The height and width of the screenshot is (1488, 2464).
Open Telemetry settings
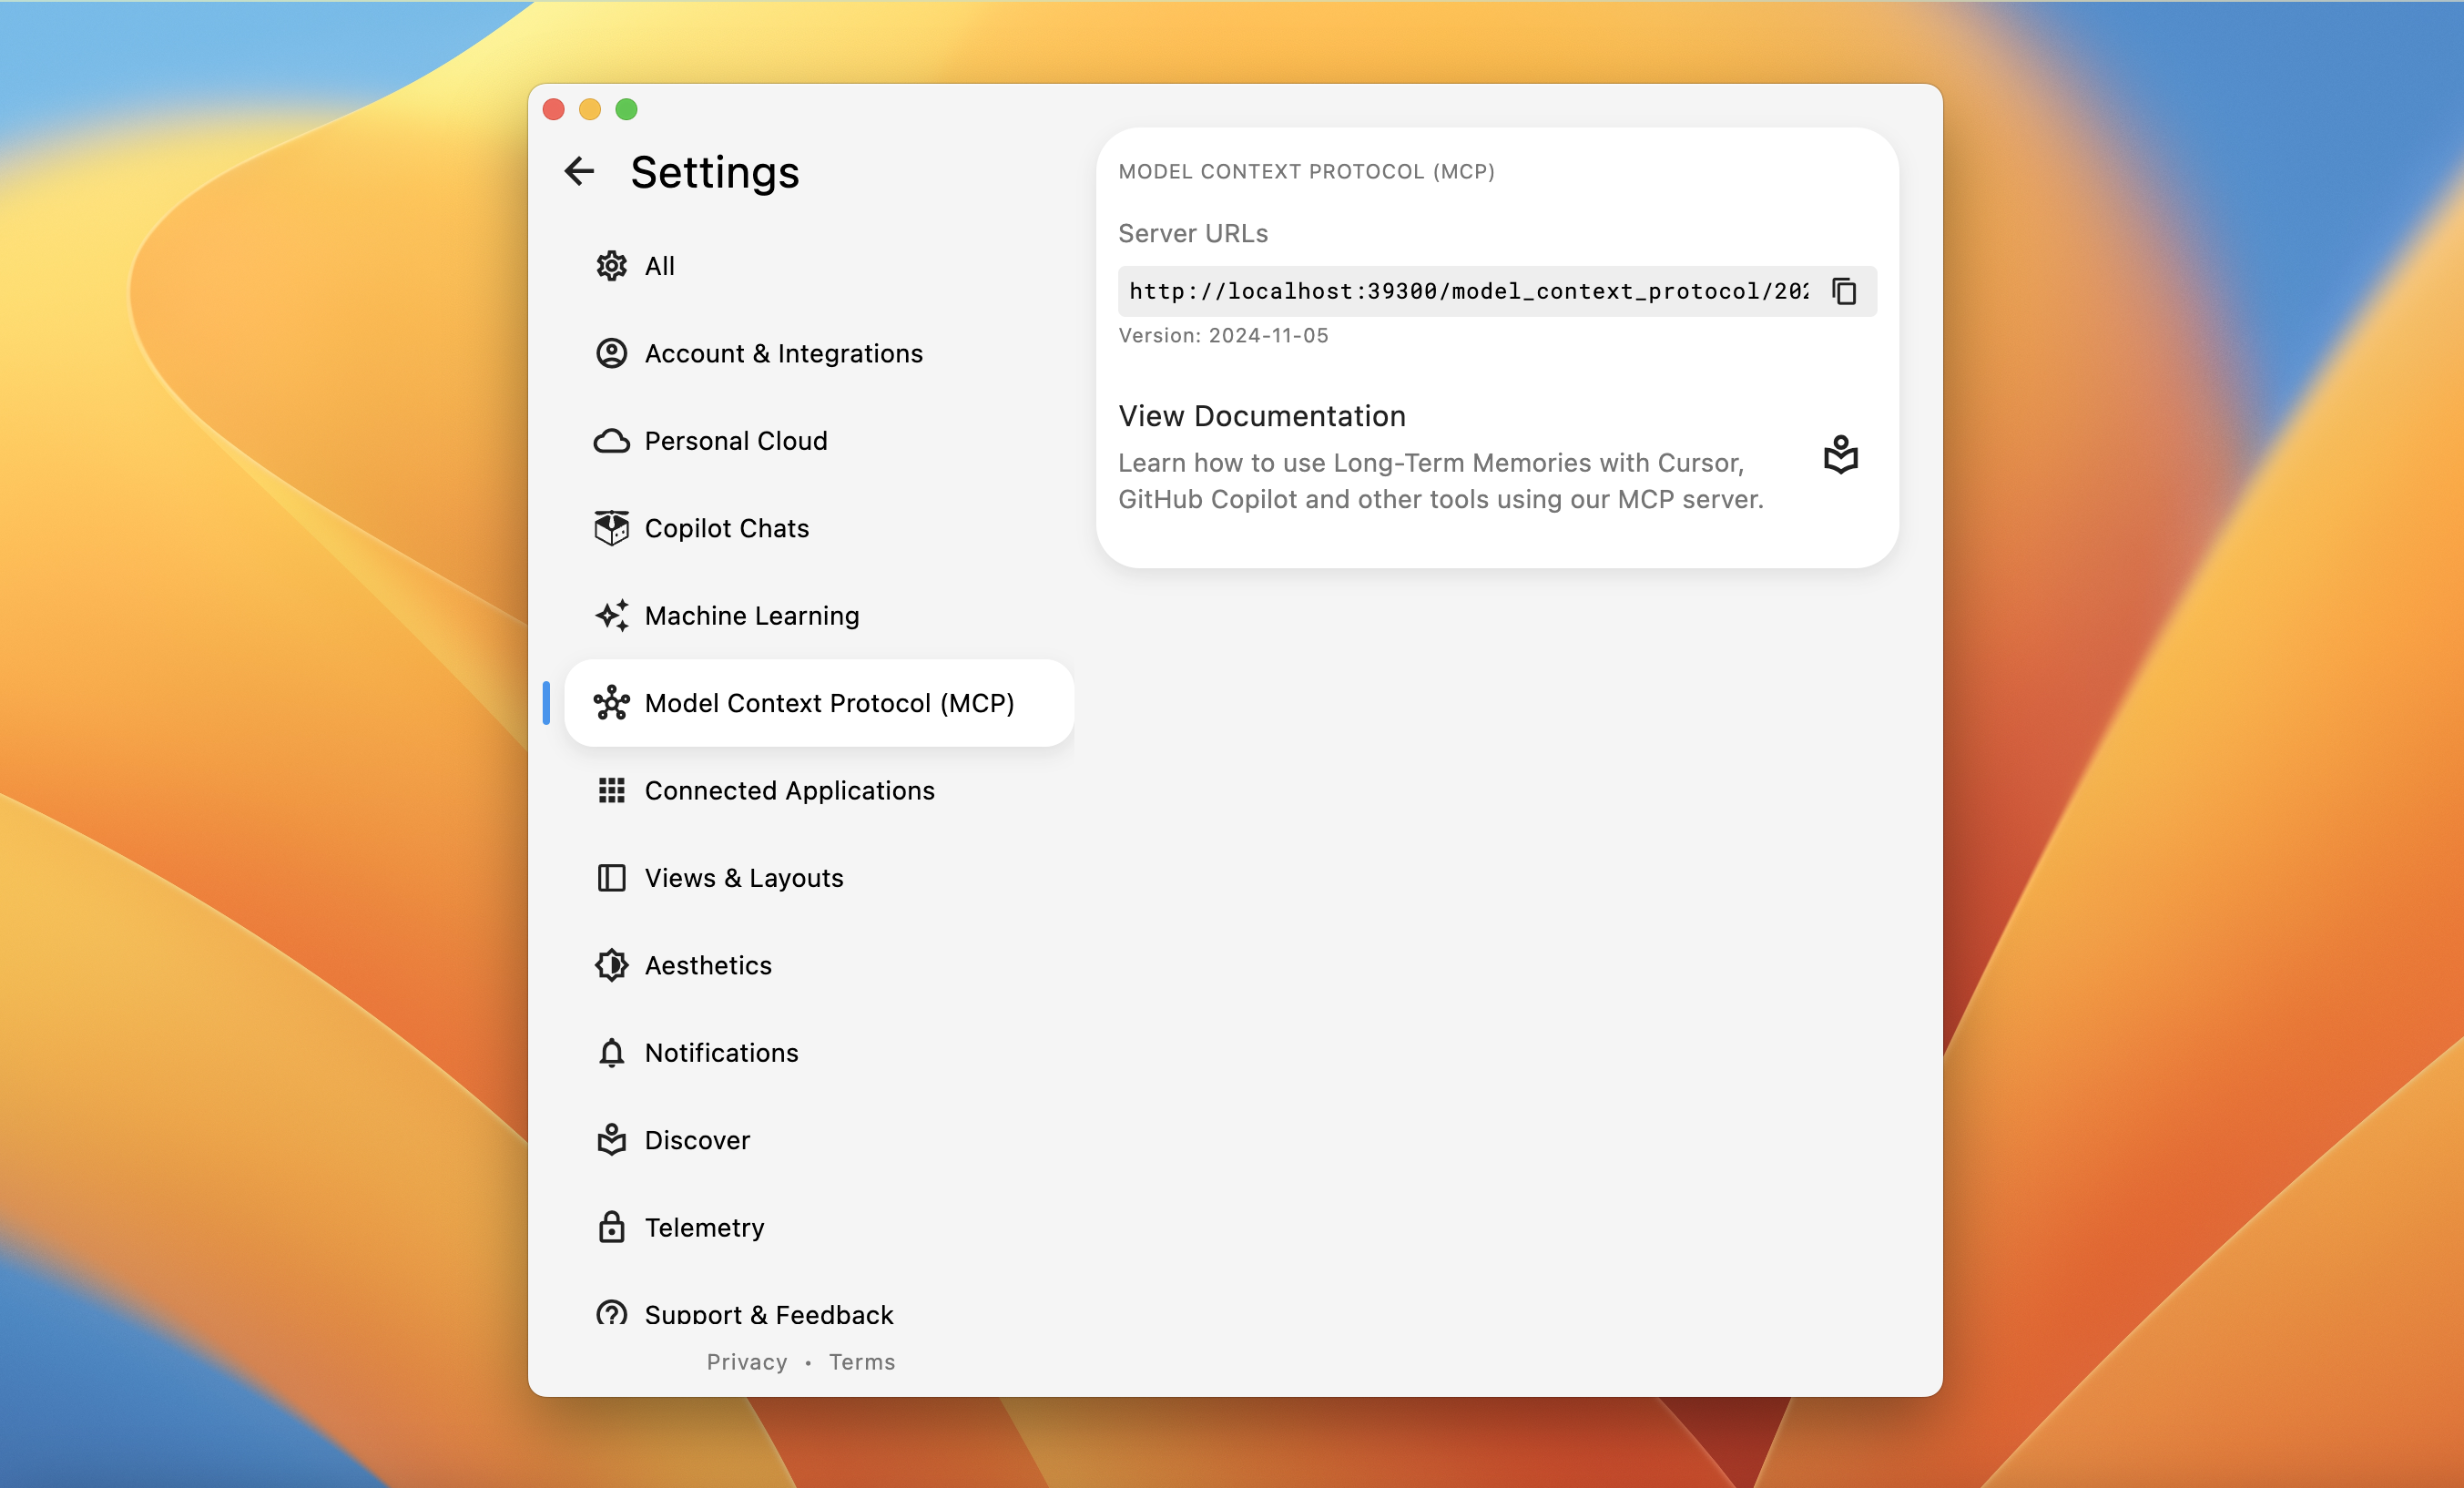pyautogui.click(x=819, y=1227)
